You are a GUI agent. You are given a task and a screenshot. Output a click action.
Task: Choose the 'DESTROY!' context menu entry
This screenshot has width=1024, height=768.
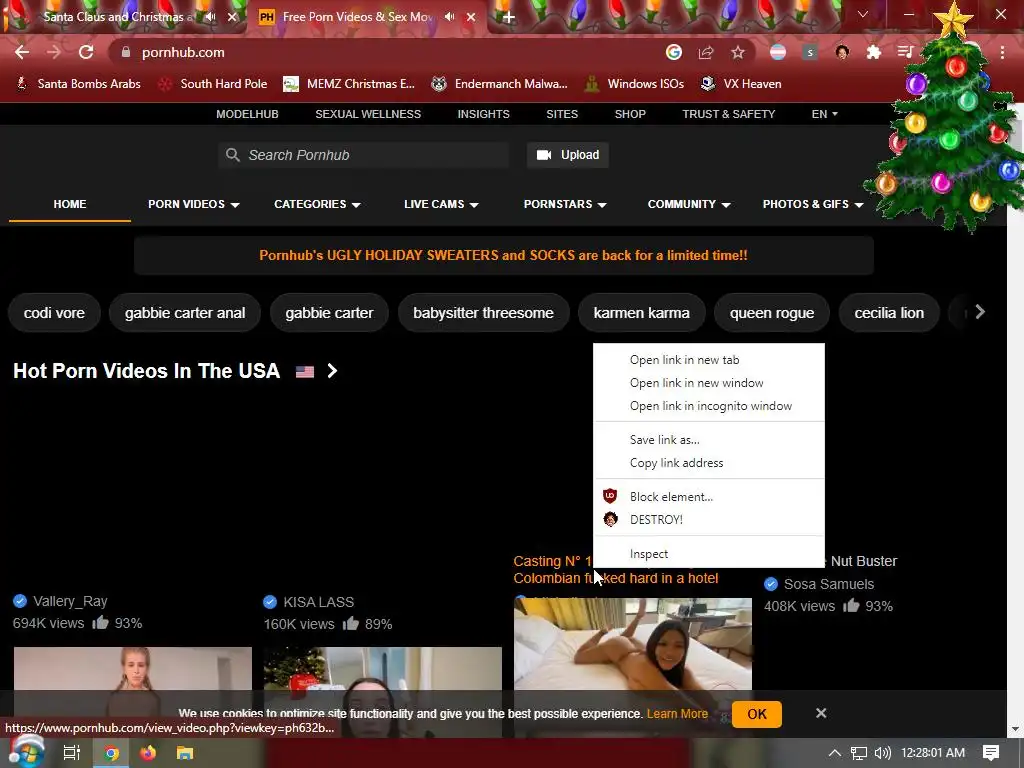[x=709, y=519]
